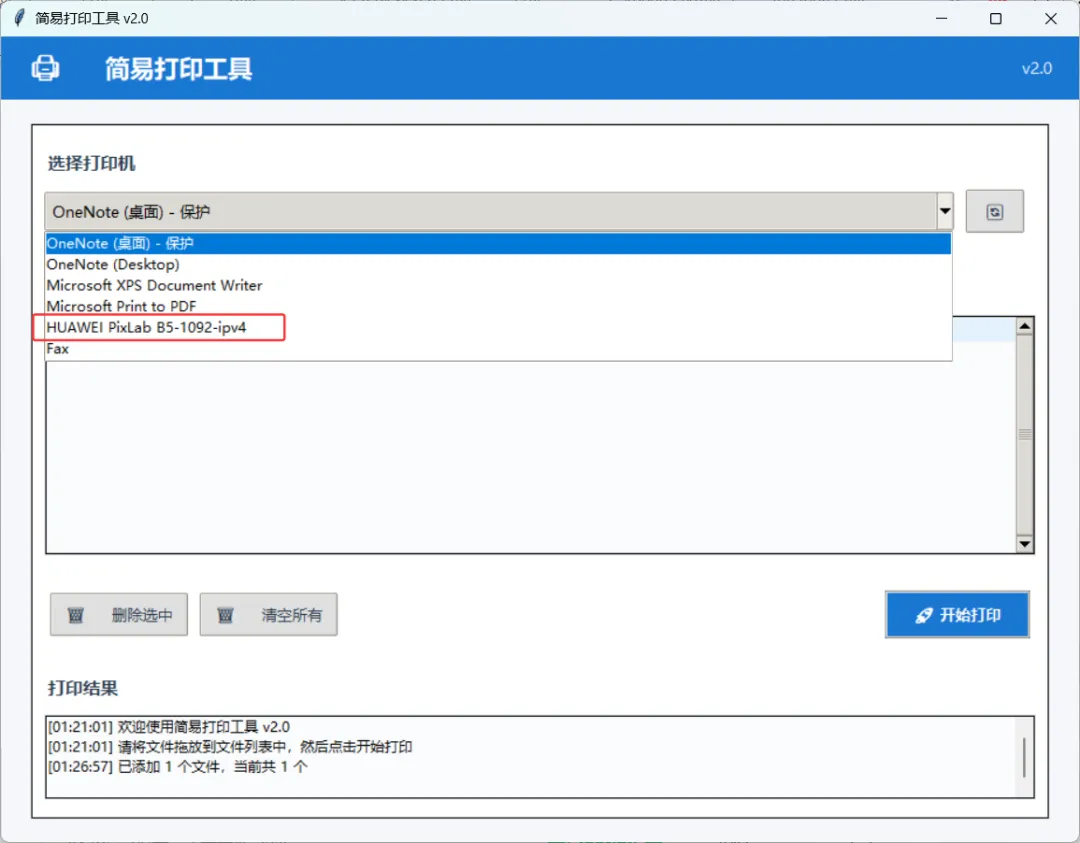Screen dimensions: 1080x843
Task: Click the print result log scrollbar
Action: click(1024, 757)
